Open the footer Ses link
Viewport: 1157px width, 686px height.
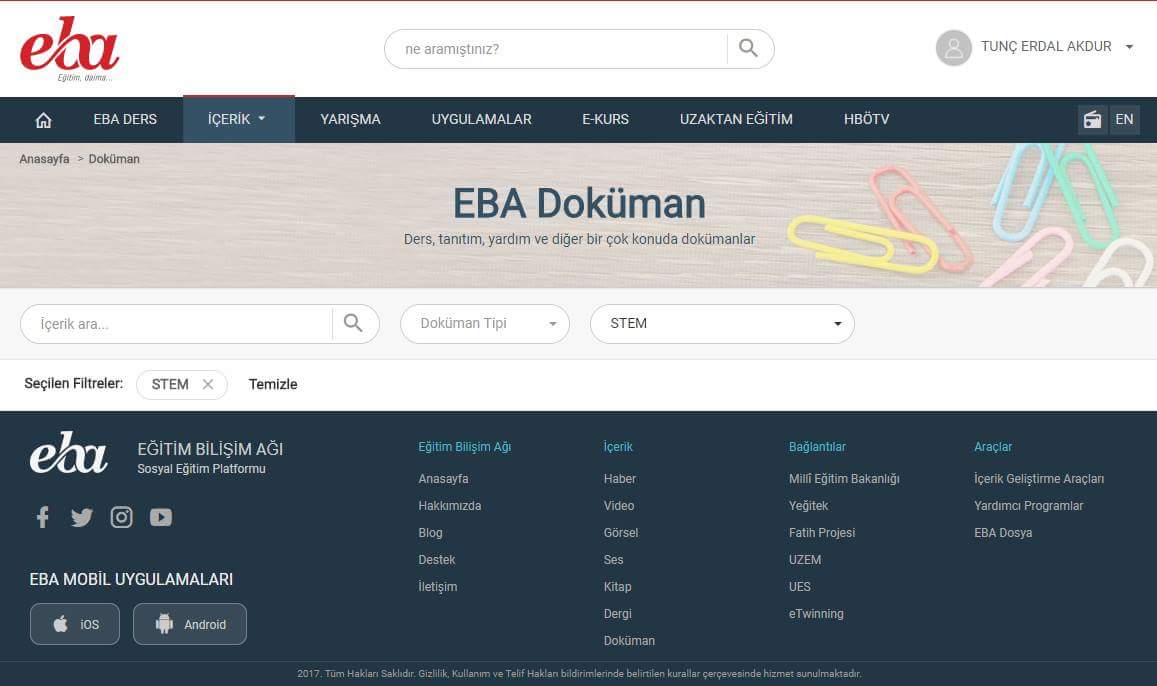click(x=613, y=560)
